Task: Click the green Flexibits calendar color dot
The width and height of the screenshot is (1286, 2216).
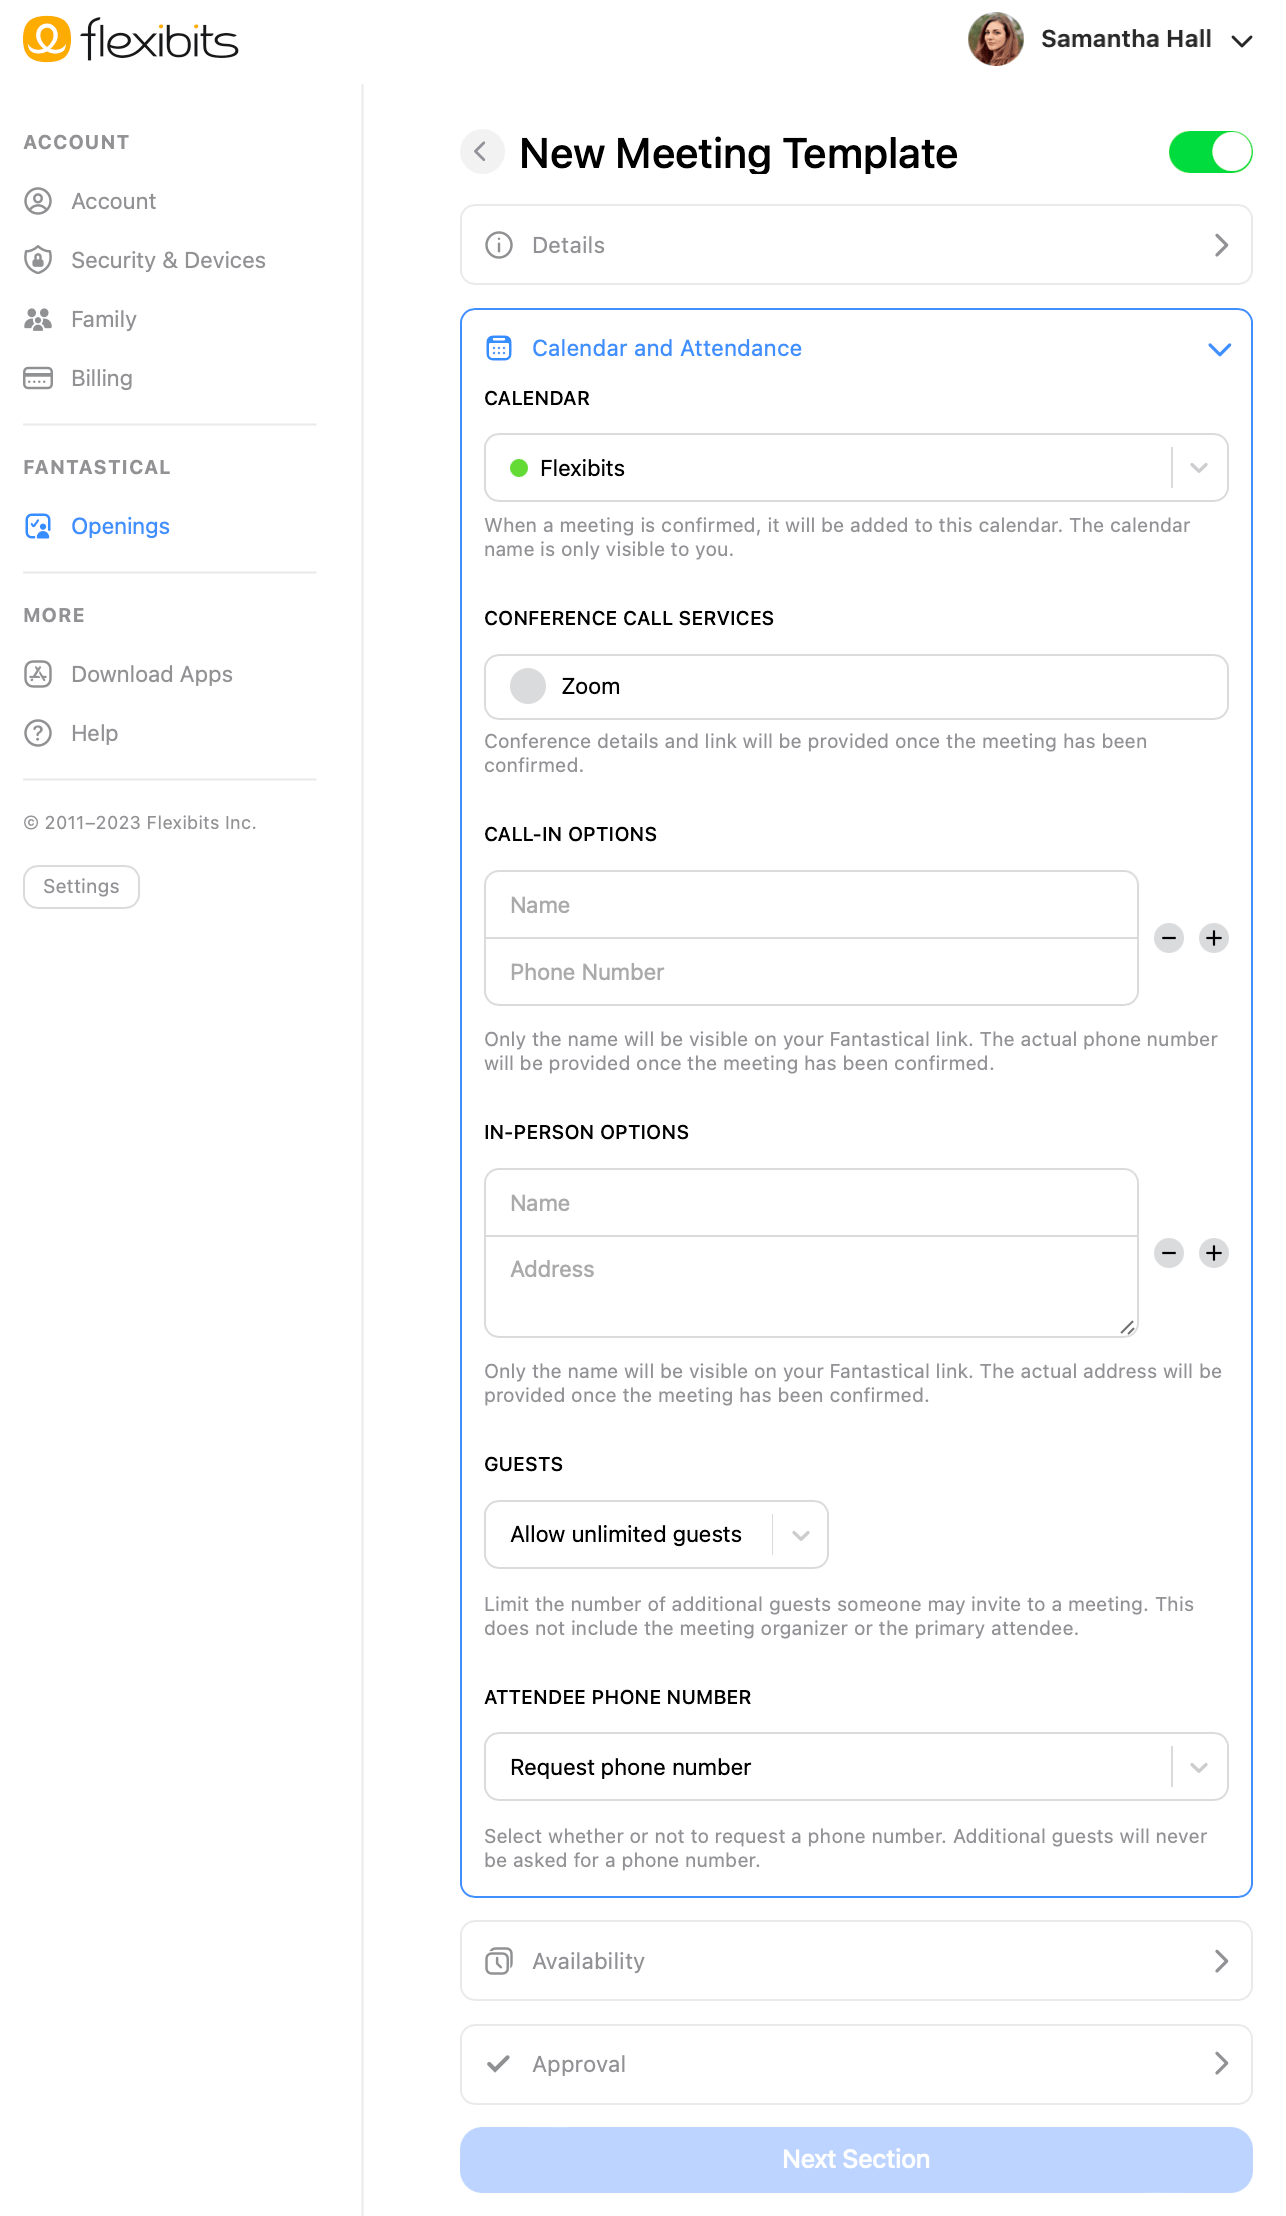Action: tap(519, 468)
